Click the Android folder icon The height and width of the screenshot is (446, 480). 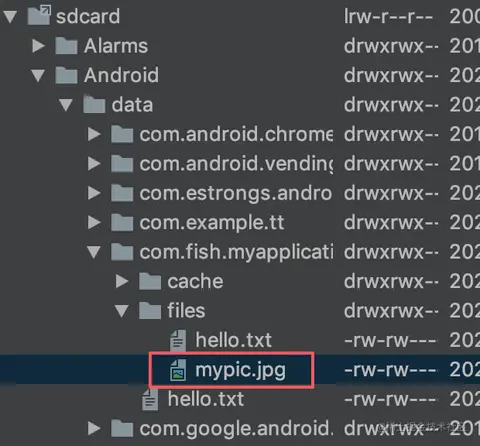tap(66, 75)
